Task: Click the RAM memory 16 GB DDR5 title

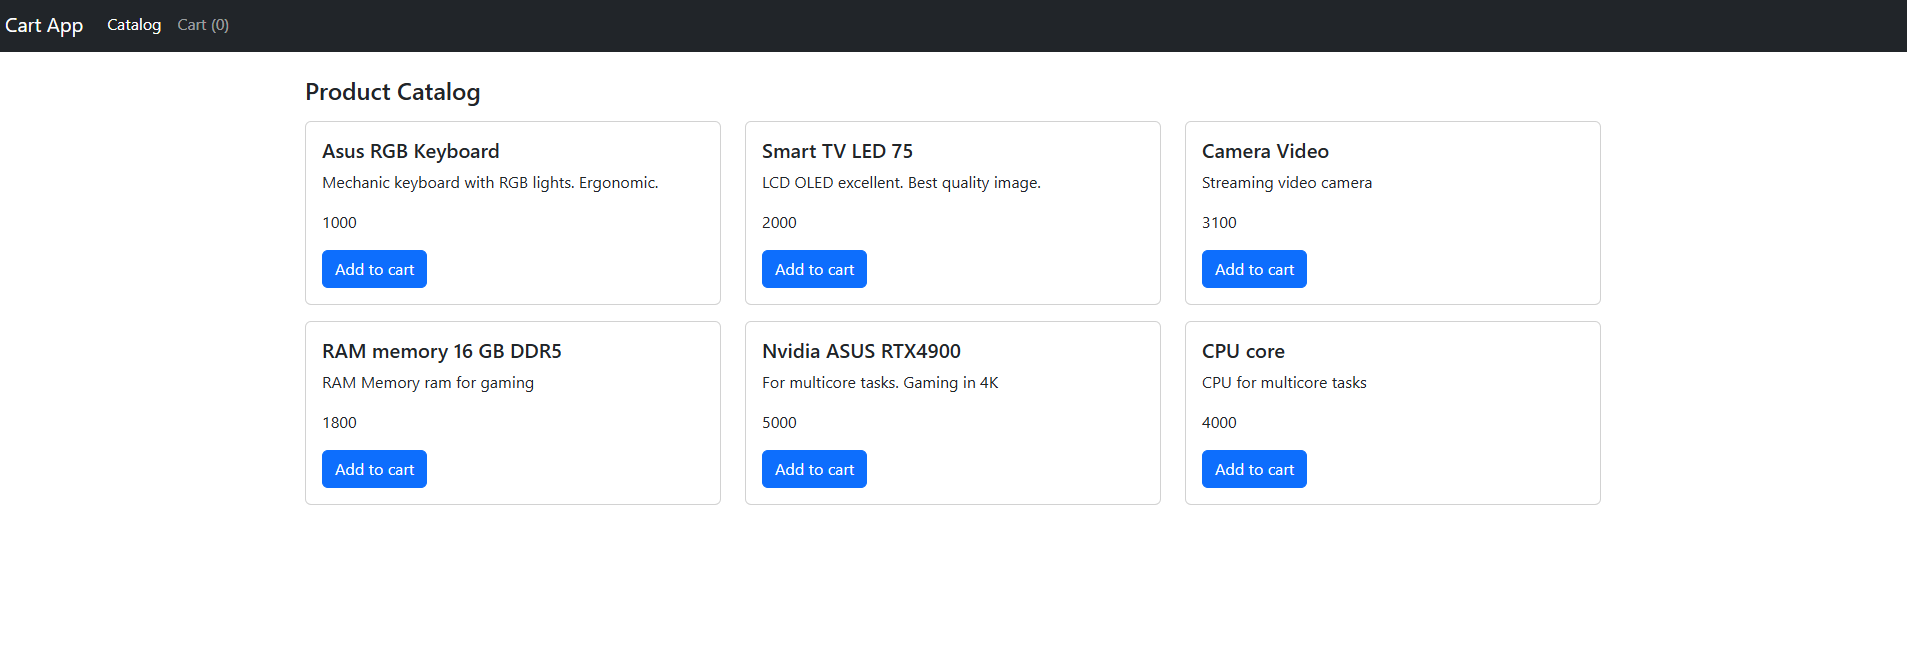Action: (441, 351)
